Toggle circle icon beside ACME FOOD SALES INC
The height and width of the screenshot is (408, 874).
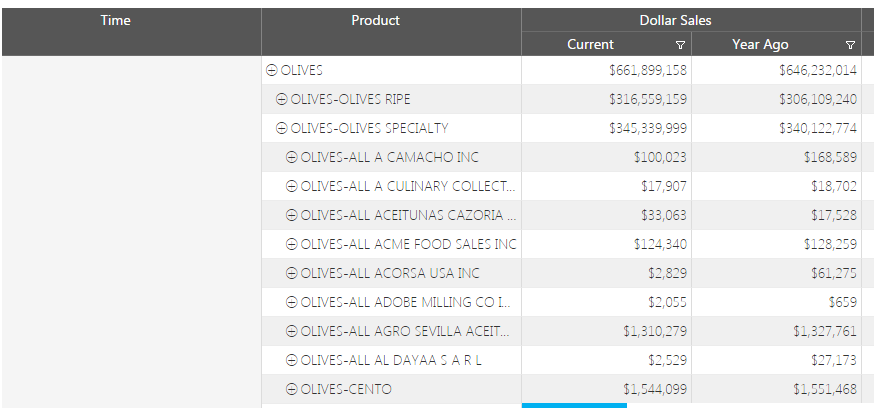coord(291,244)
